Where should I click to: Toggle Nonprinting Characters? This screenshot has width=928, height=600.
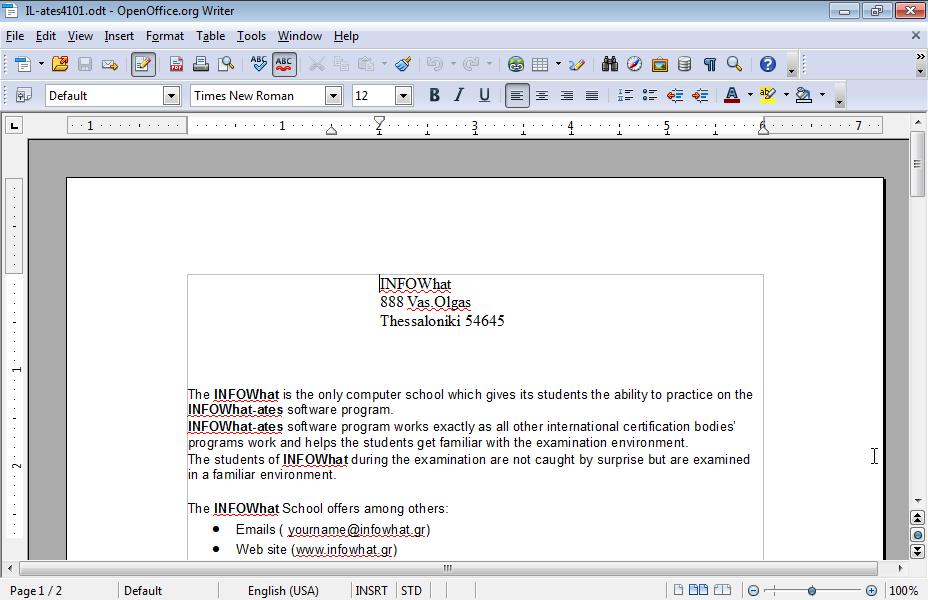[x=710, y=64]
